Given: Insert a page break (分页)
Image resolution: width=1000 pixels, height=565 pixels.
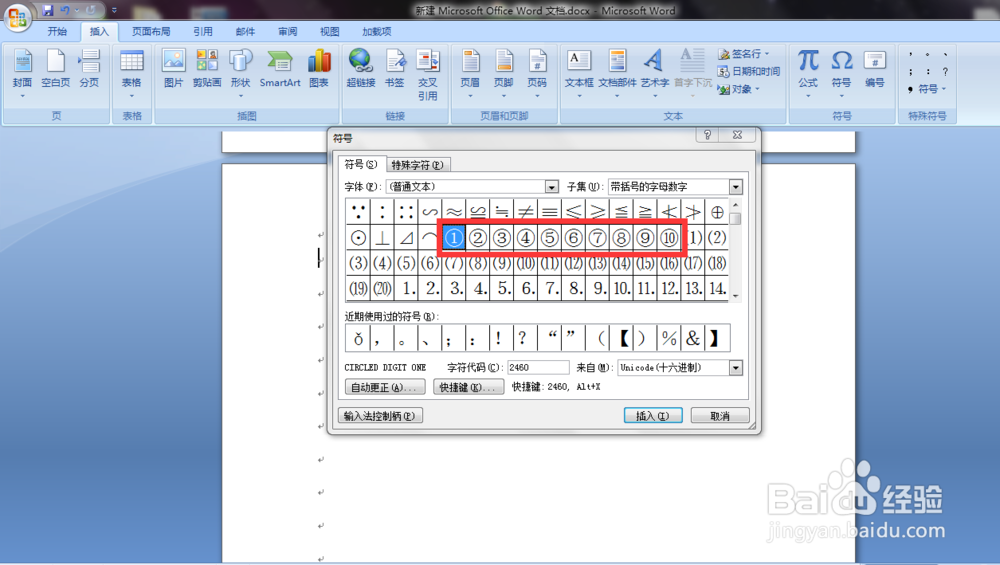Looking at the screenshot, I should coord(89,69).
